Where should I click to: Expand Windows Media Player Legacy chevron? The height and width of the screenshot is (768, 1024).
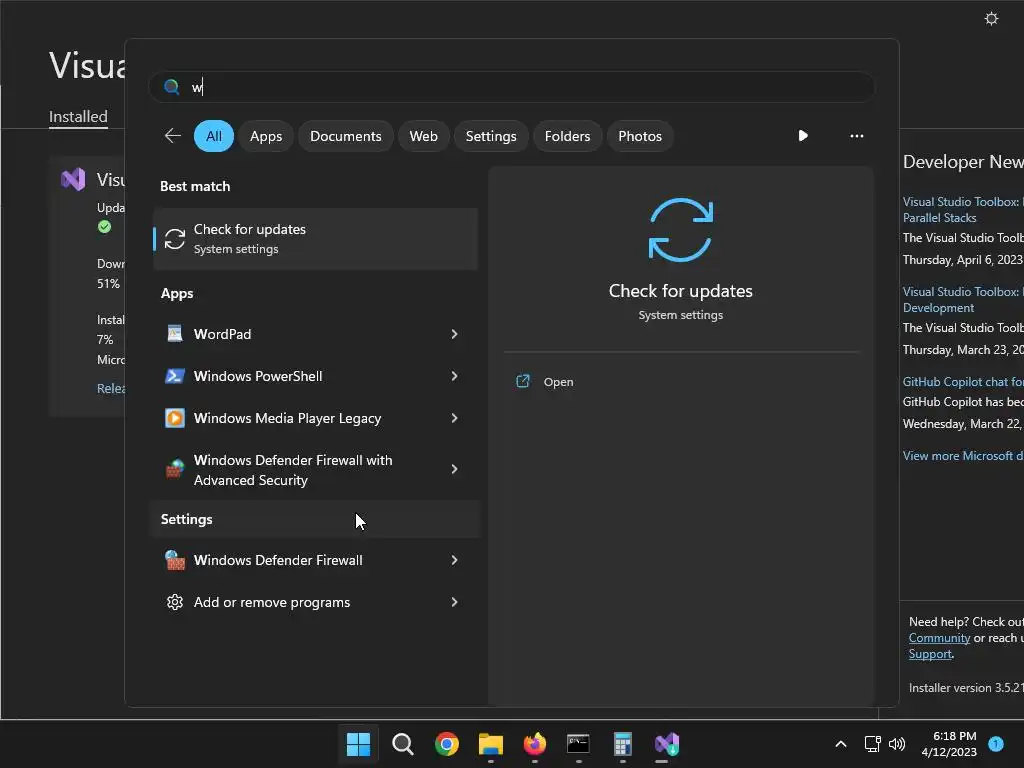455,418
